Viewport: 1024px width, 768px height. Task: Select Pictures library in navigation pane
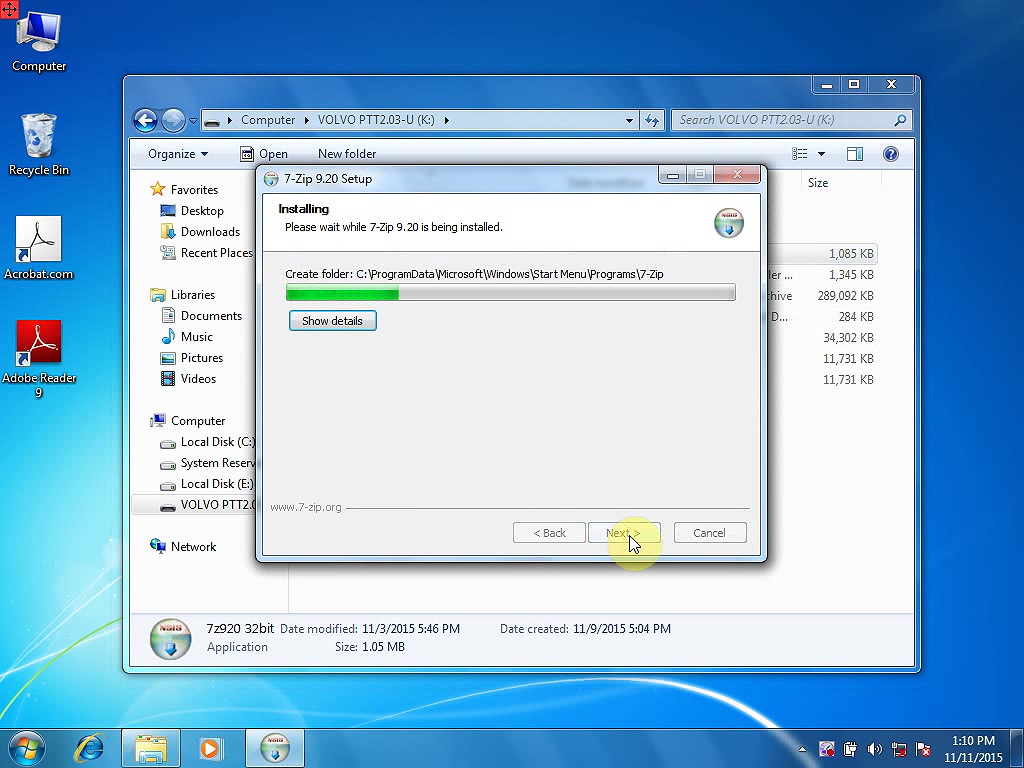click(192, 358)
